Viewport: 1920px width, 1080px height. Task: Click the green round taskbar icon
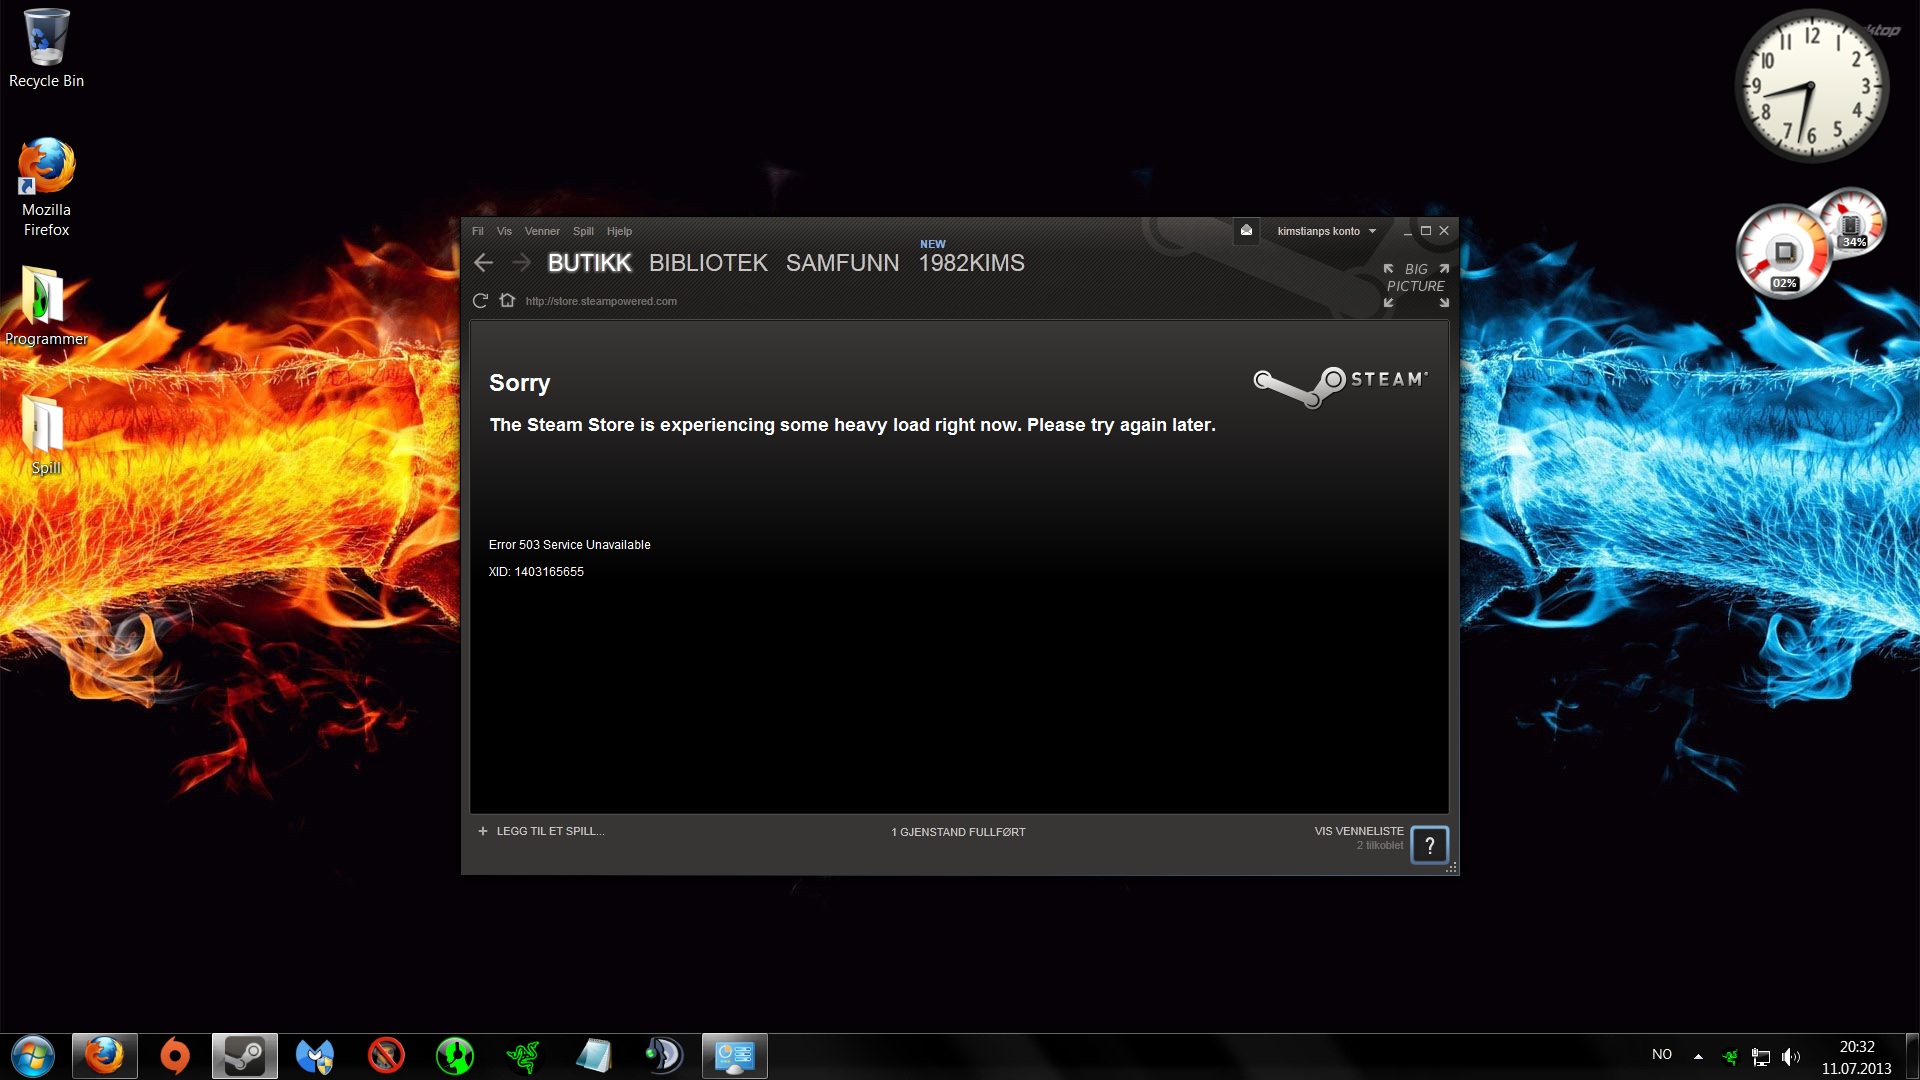pos(455,1056)
